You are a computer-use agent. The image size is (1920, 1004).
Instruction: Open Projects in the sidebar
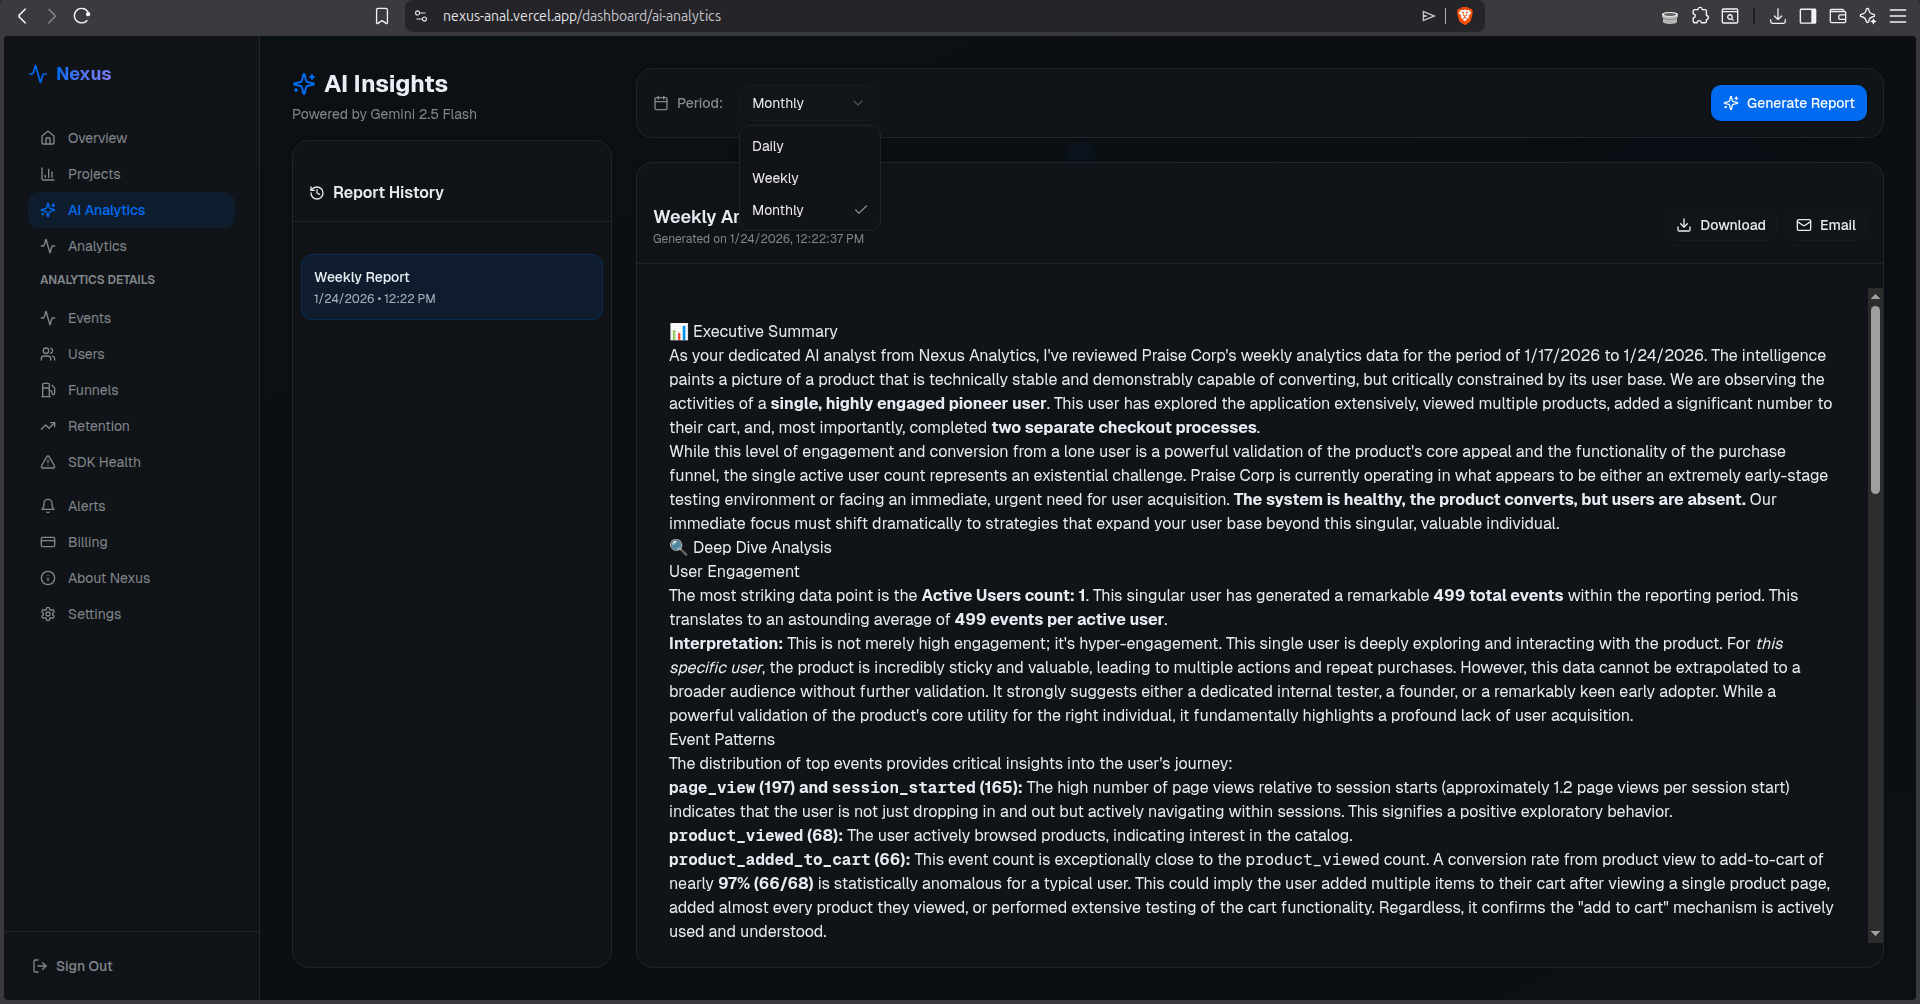point(132,174)
